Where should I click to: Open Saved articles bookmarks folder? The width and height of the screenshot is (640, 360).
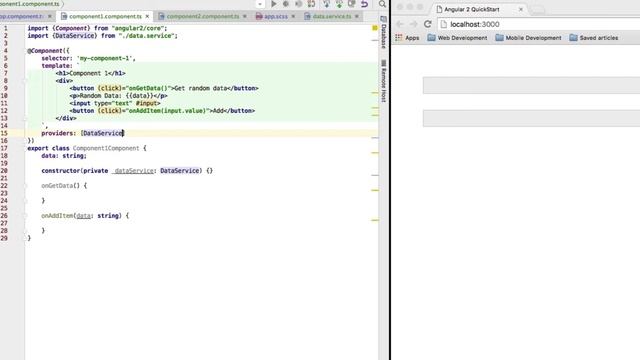tap(594, 38)
